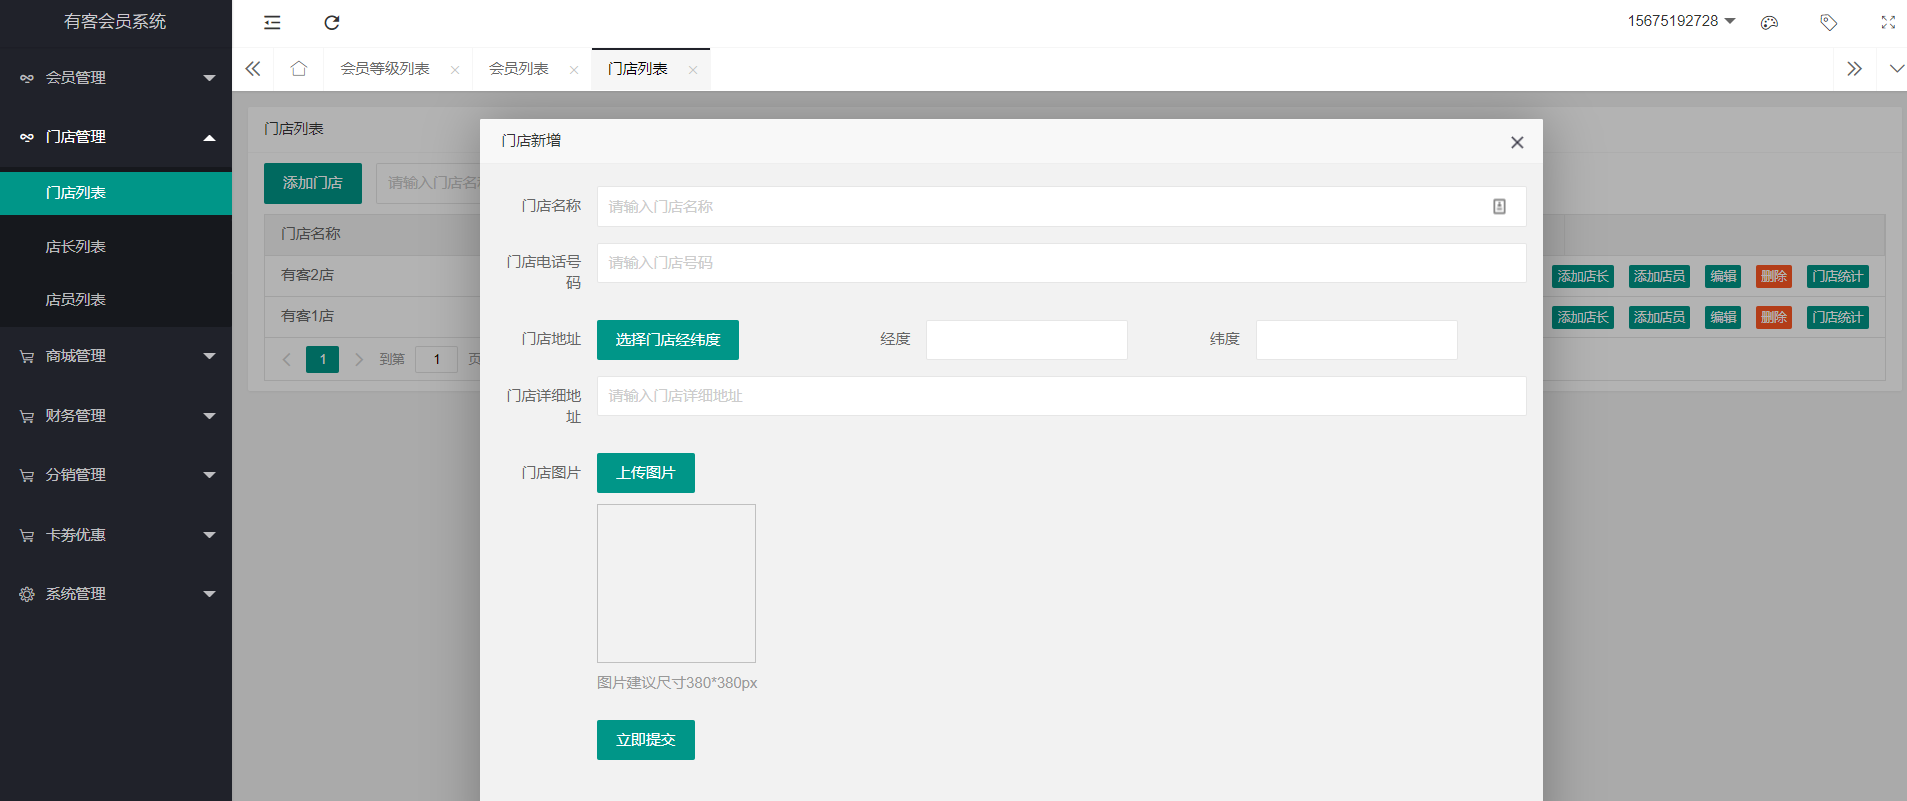This screenshot has width=1907, height=801.
Task: Expand 系统管理 sidebar menu
Action: click(116, 594)
